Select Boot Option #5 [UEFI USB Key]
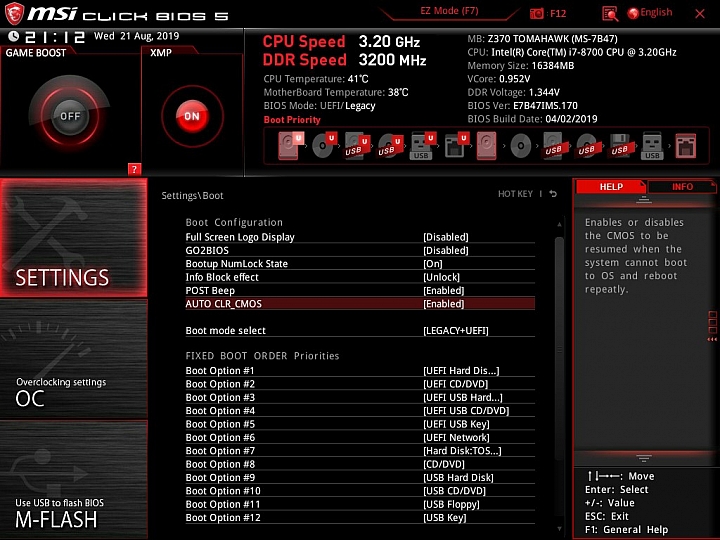This screenshot has width=720, height=540. click(360, 424)
